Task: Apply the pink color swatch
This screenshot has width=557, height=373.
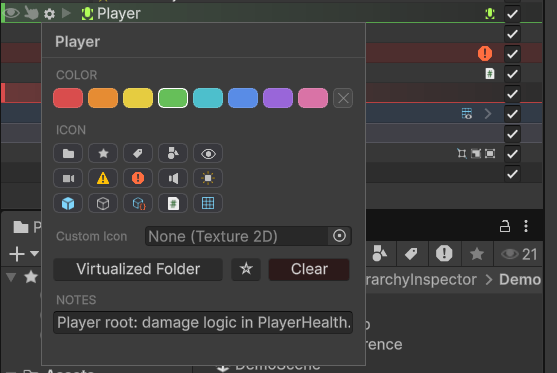Action: click(x=313, y=98)
